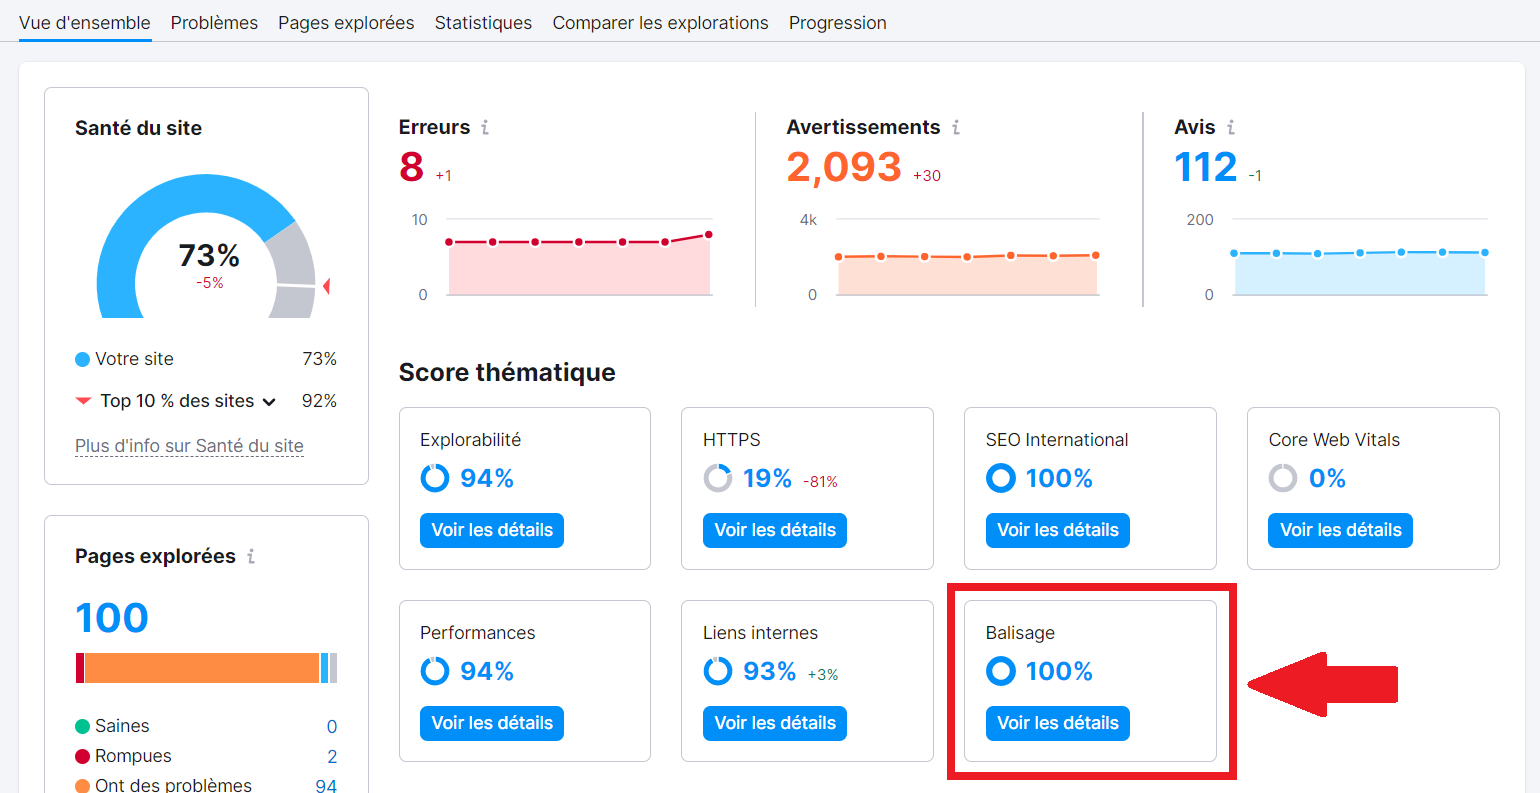Click Voir les détails for Performances
Screen dimensions: 1540x793
492,723
